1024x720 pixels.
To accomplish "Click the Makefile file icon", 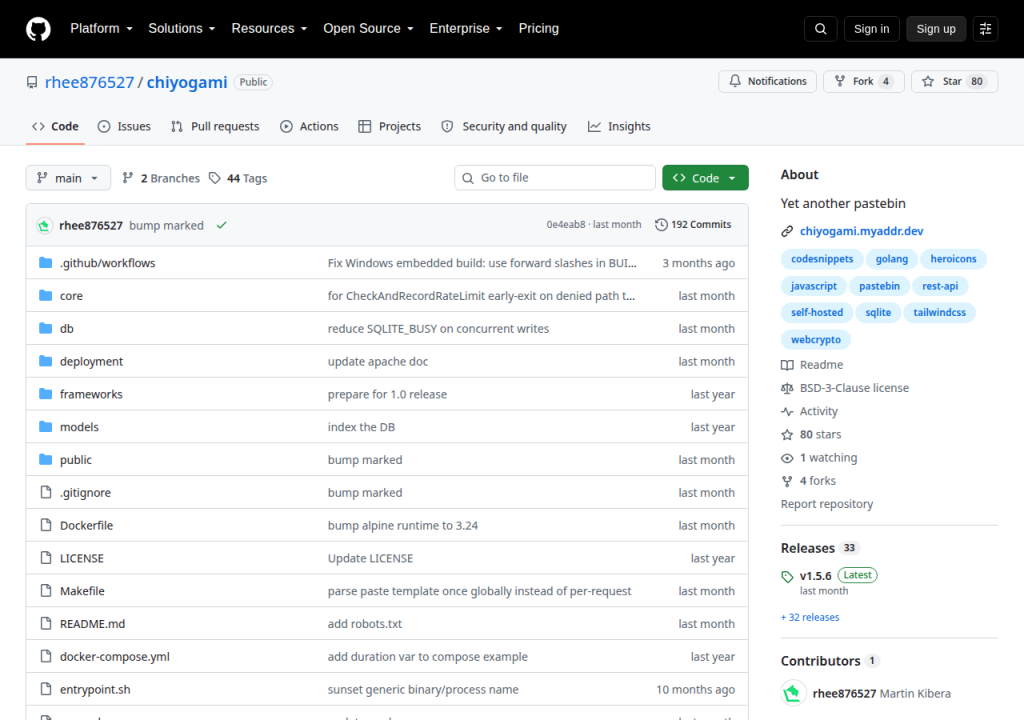I will point(46,591).
